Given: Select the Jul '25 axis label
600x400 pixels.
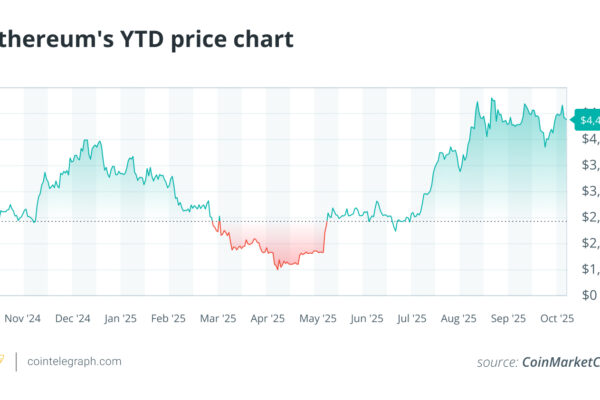Looking at the screenshot, I should pos(412,319).
